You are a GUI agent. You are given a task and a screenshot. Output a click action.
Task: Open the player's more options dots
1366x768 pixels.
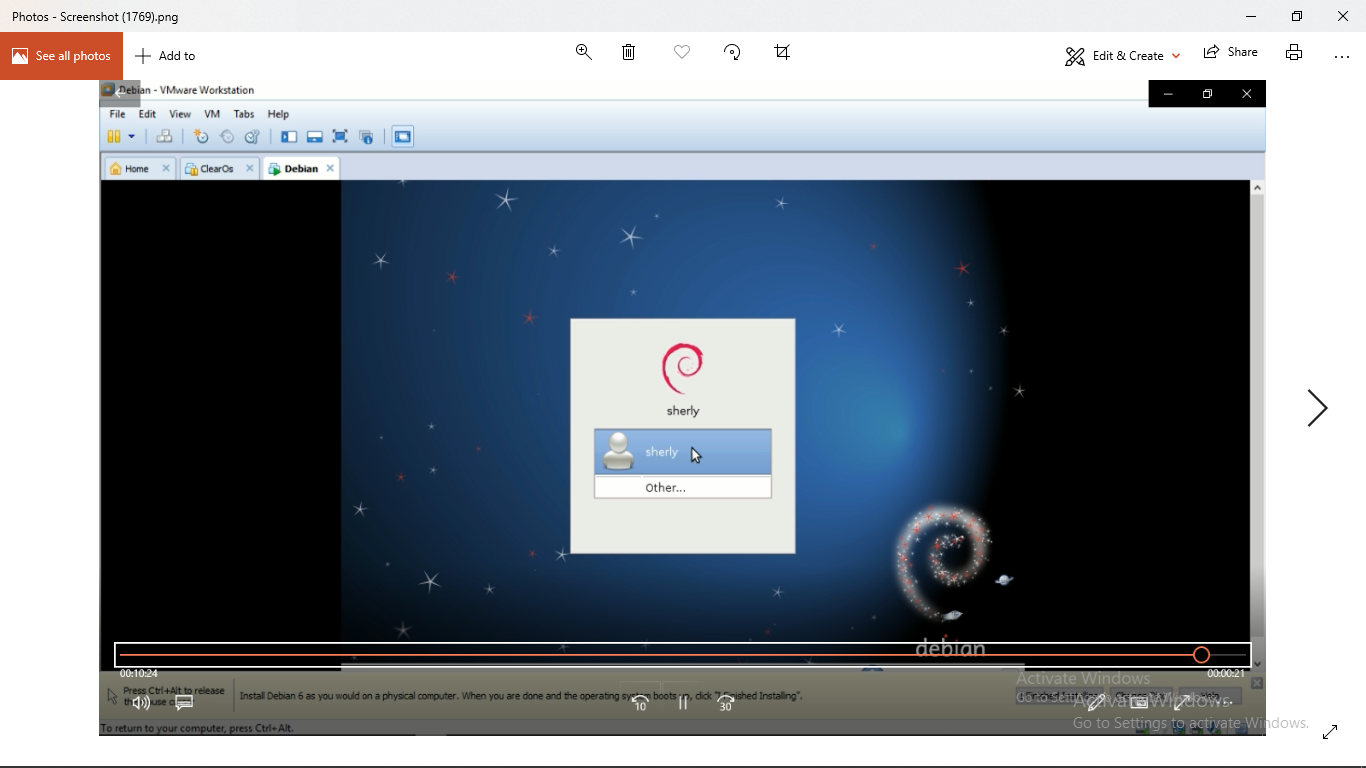click(x=1225, y=702)
